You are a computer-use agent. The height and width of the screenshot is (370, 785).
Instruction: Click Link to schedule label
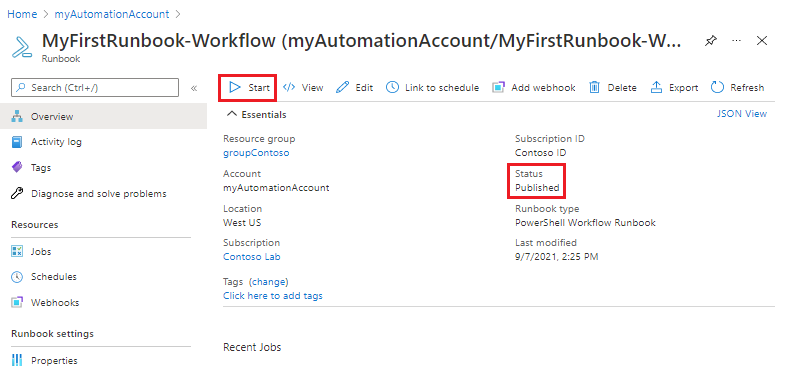(x=442, y=88)
